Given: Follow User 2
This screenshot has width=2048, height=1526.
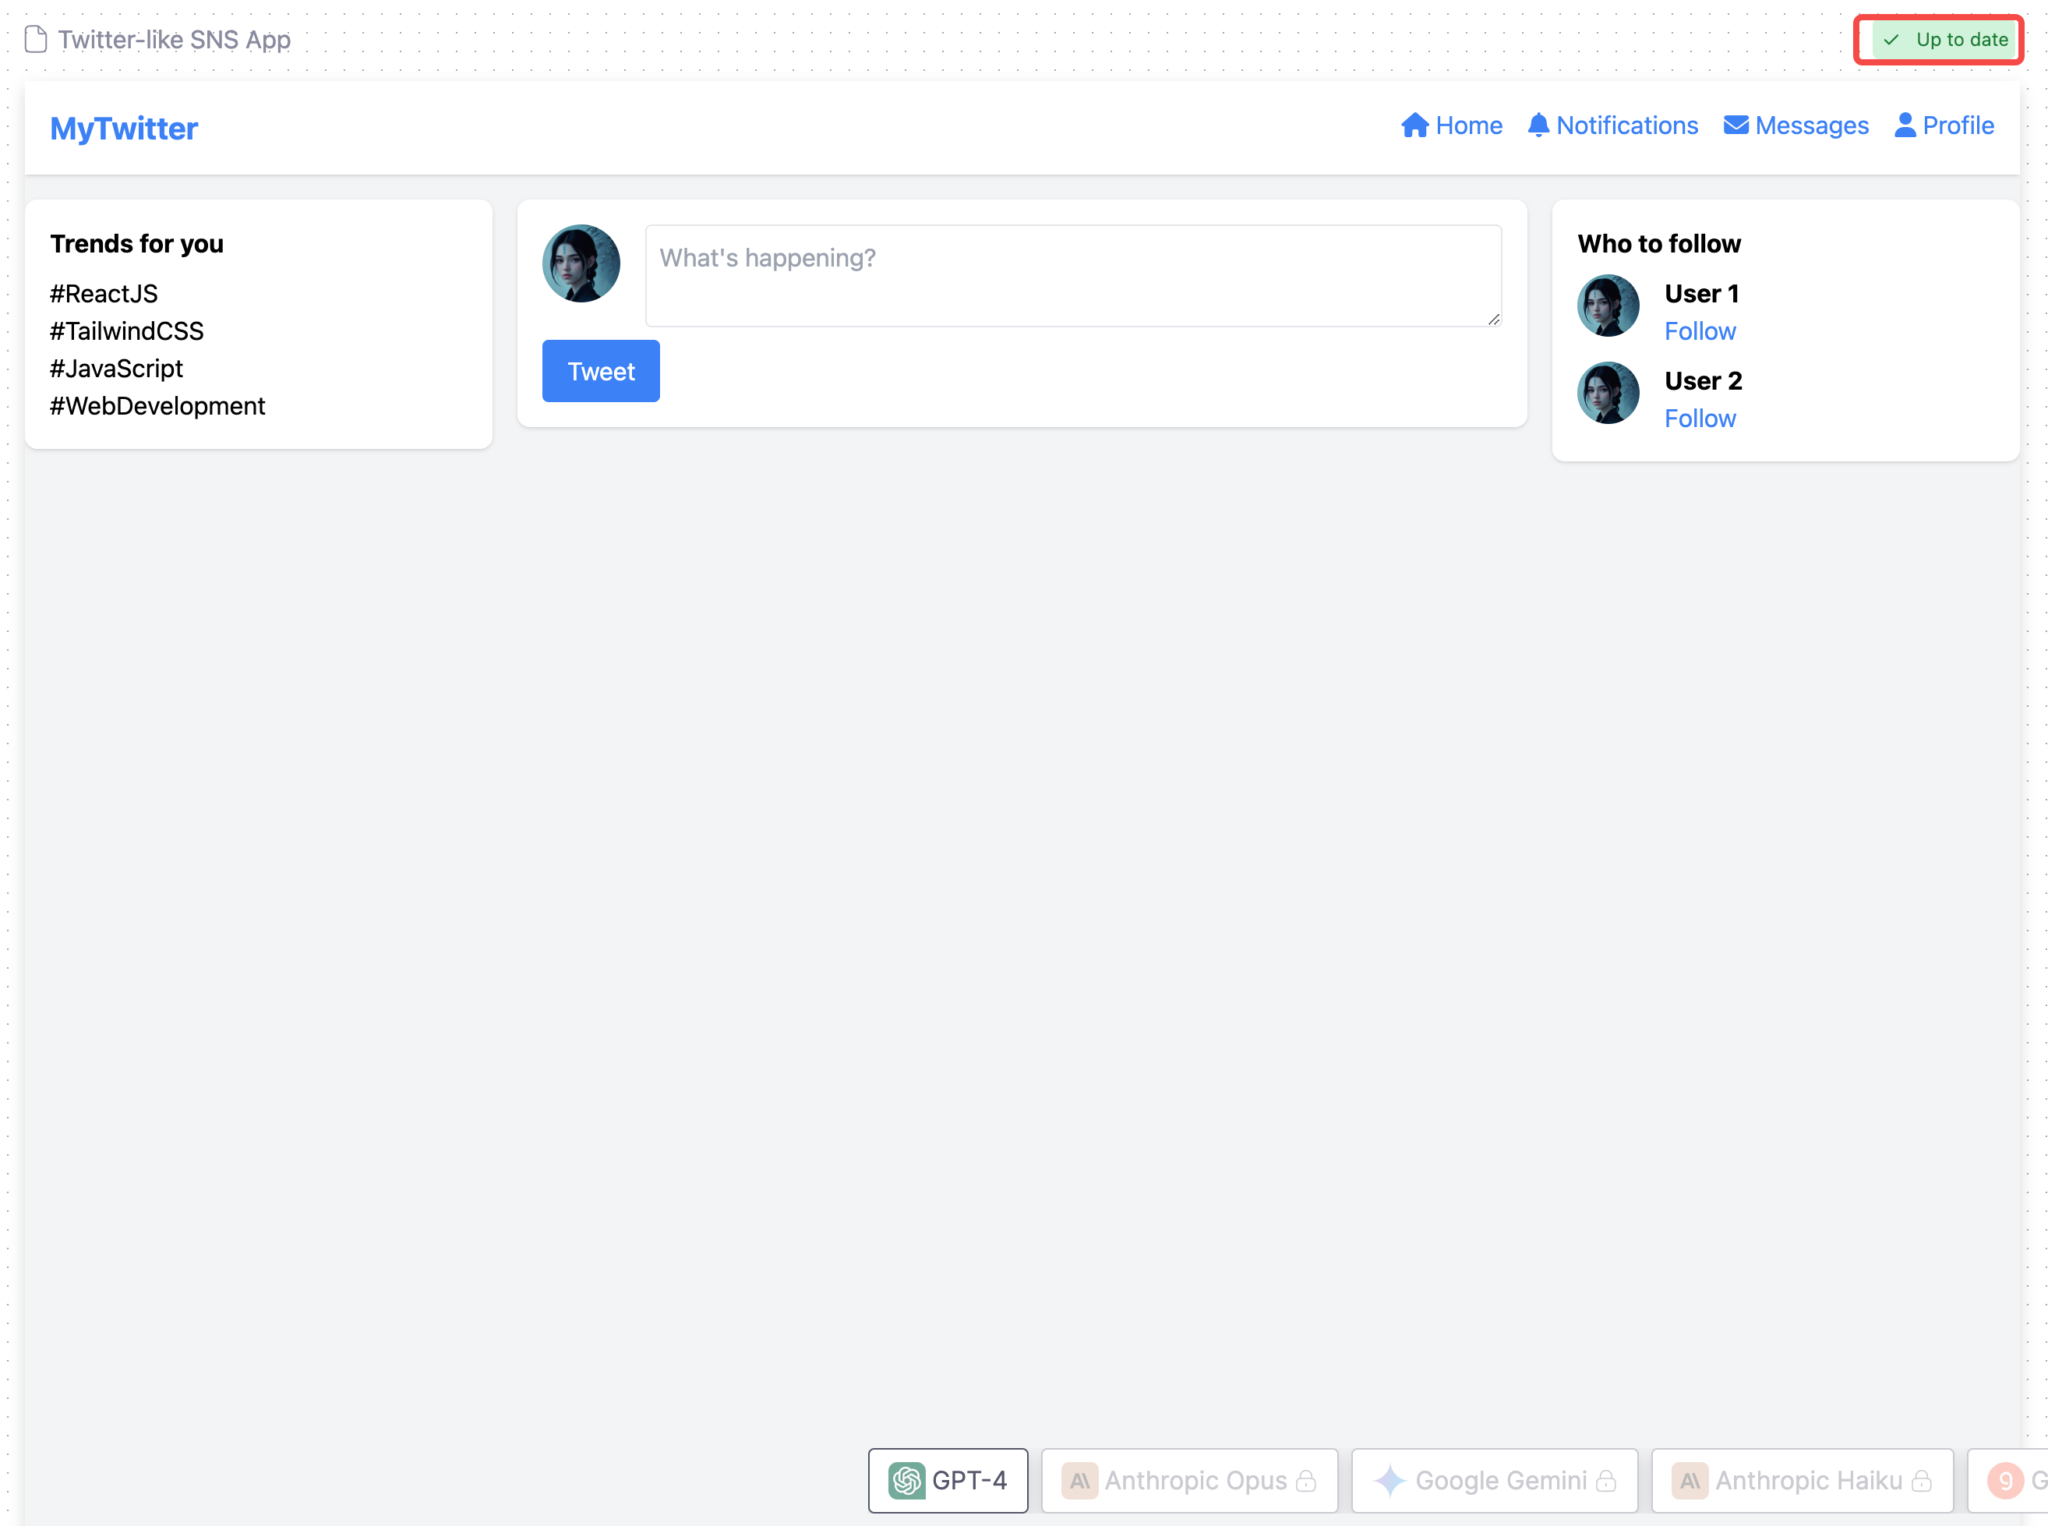Looking at the screenshot, I should 1700,418.
